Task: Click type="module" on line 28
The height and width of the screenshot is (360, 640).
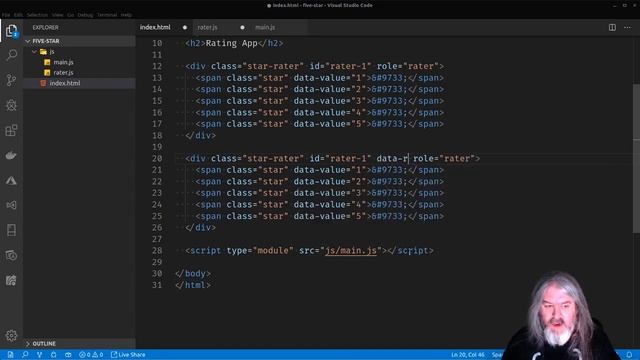Action: (x=260, y=251)
